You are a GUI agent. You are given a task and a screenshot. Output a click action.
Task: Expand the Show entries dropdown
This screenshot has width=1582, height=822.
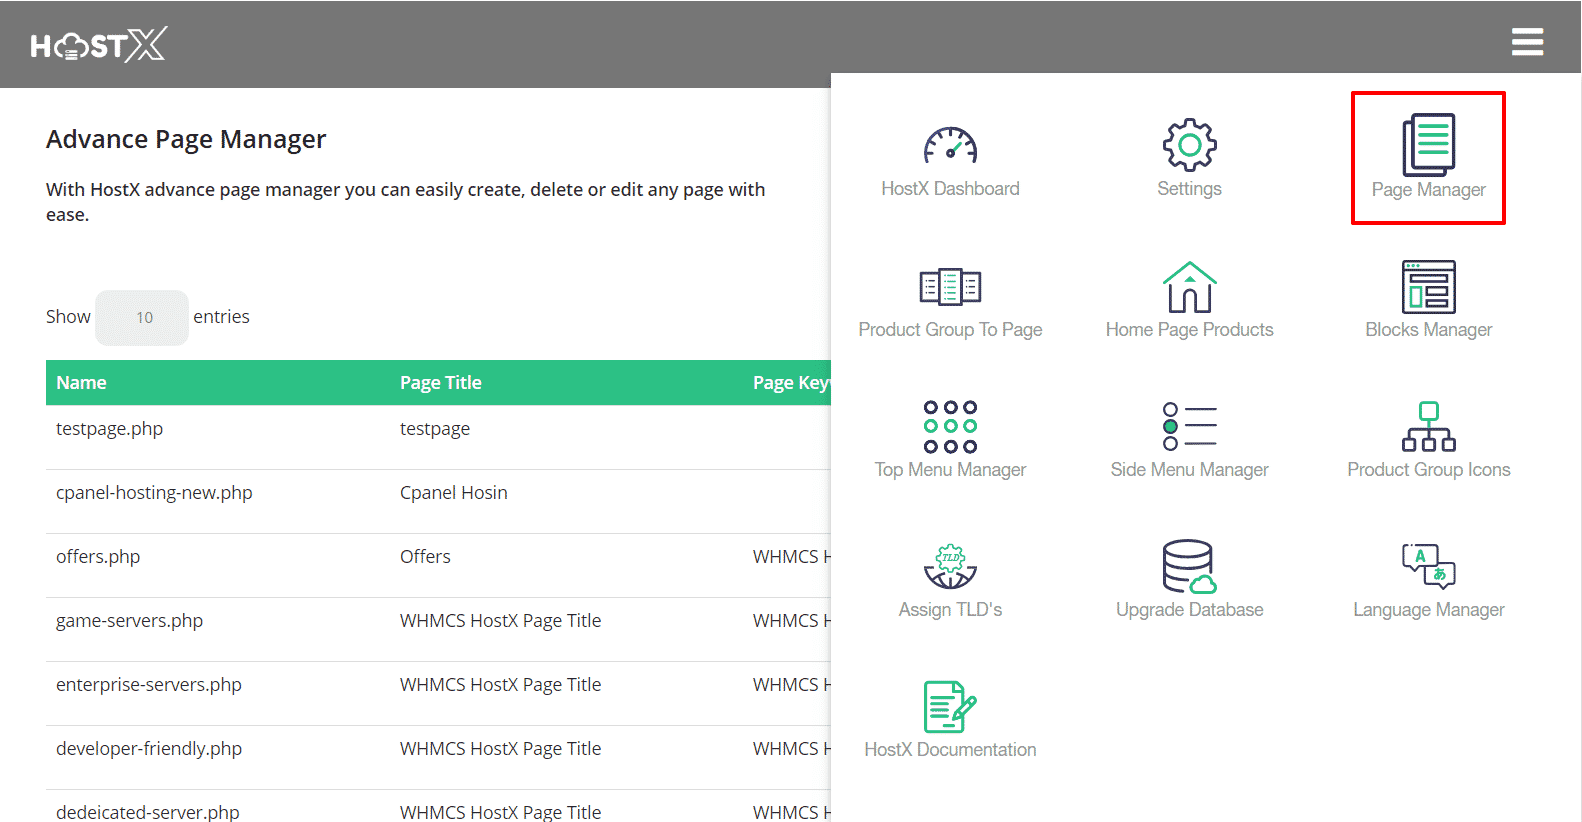[142, 318]
